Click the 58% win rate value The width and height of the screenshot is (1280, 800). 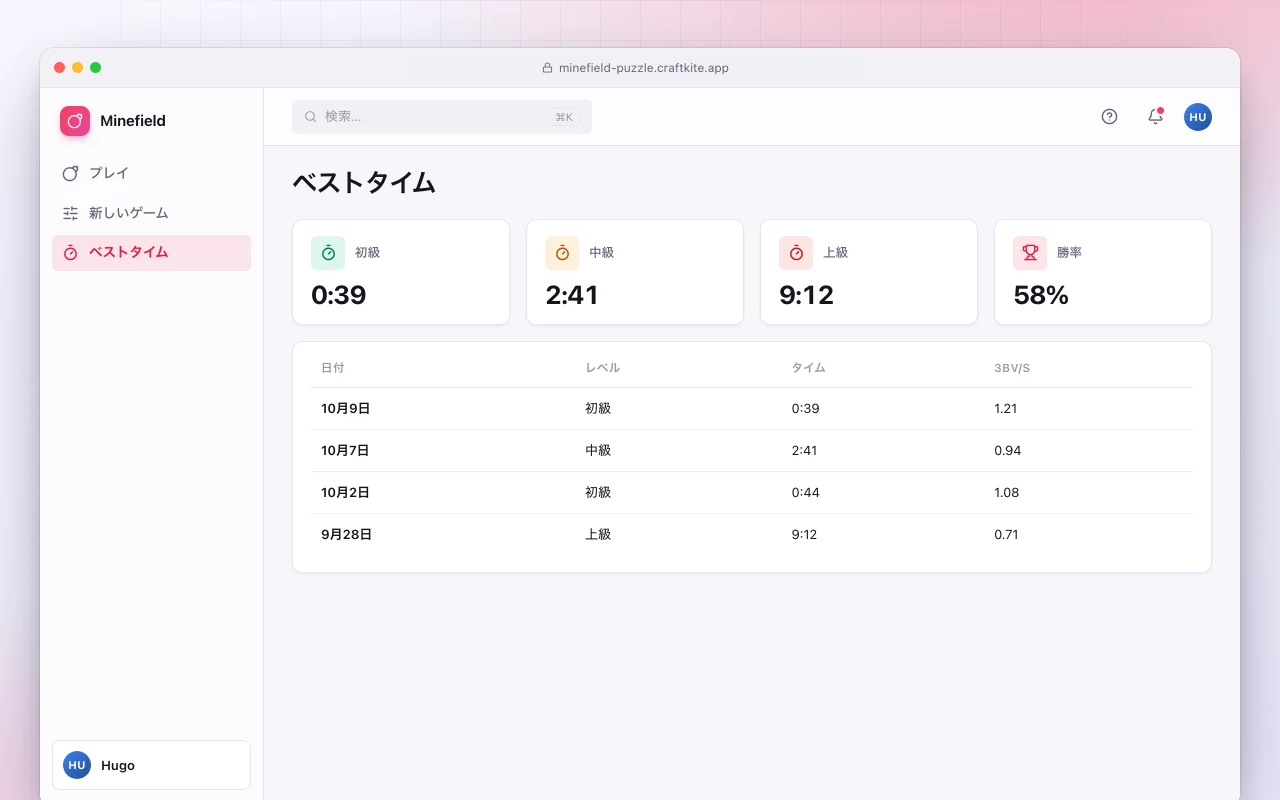coord(1041,295)
